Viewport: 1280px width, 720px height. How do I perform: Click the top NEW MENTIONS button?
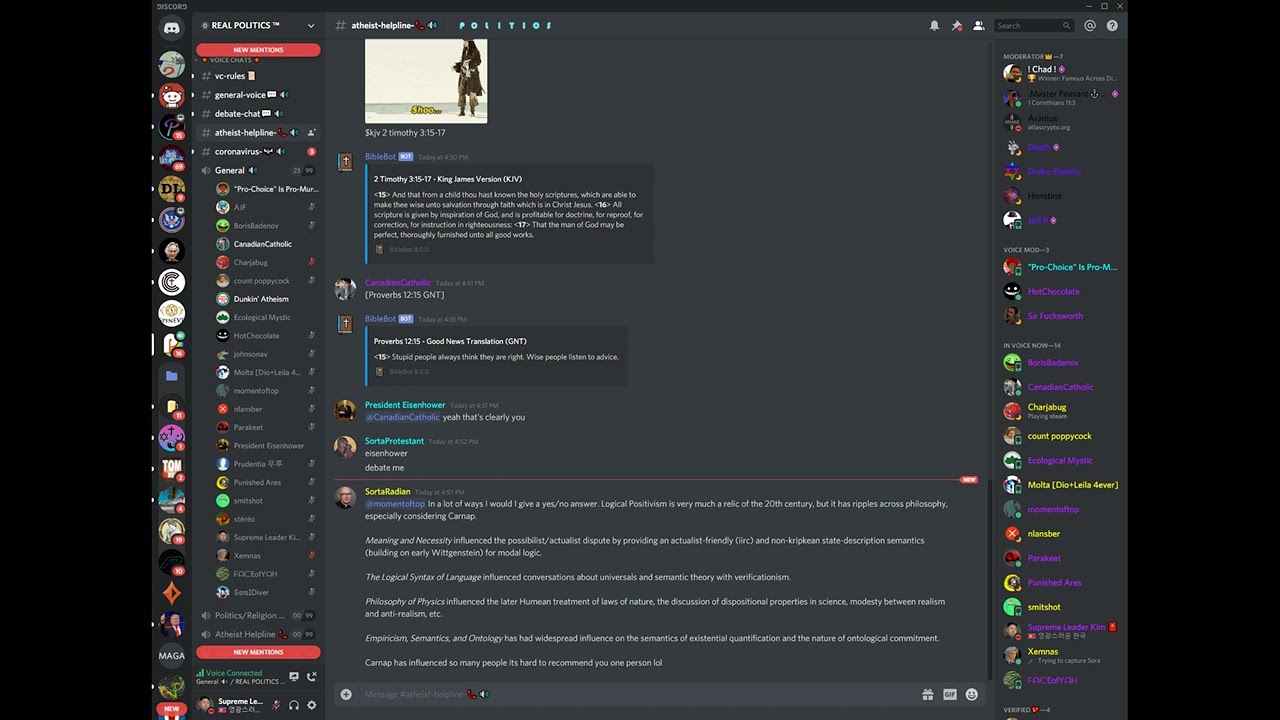coord(258,50)
